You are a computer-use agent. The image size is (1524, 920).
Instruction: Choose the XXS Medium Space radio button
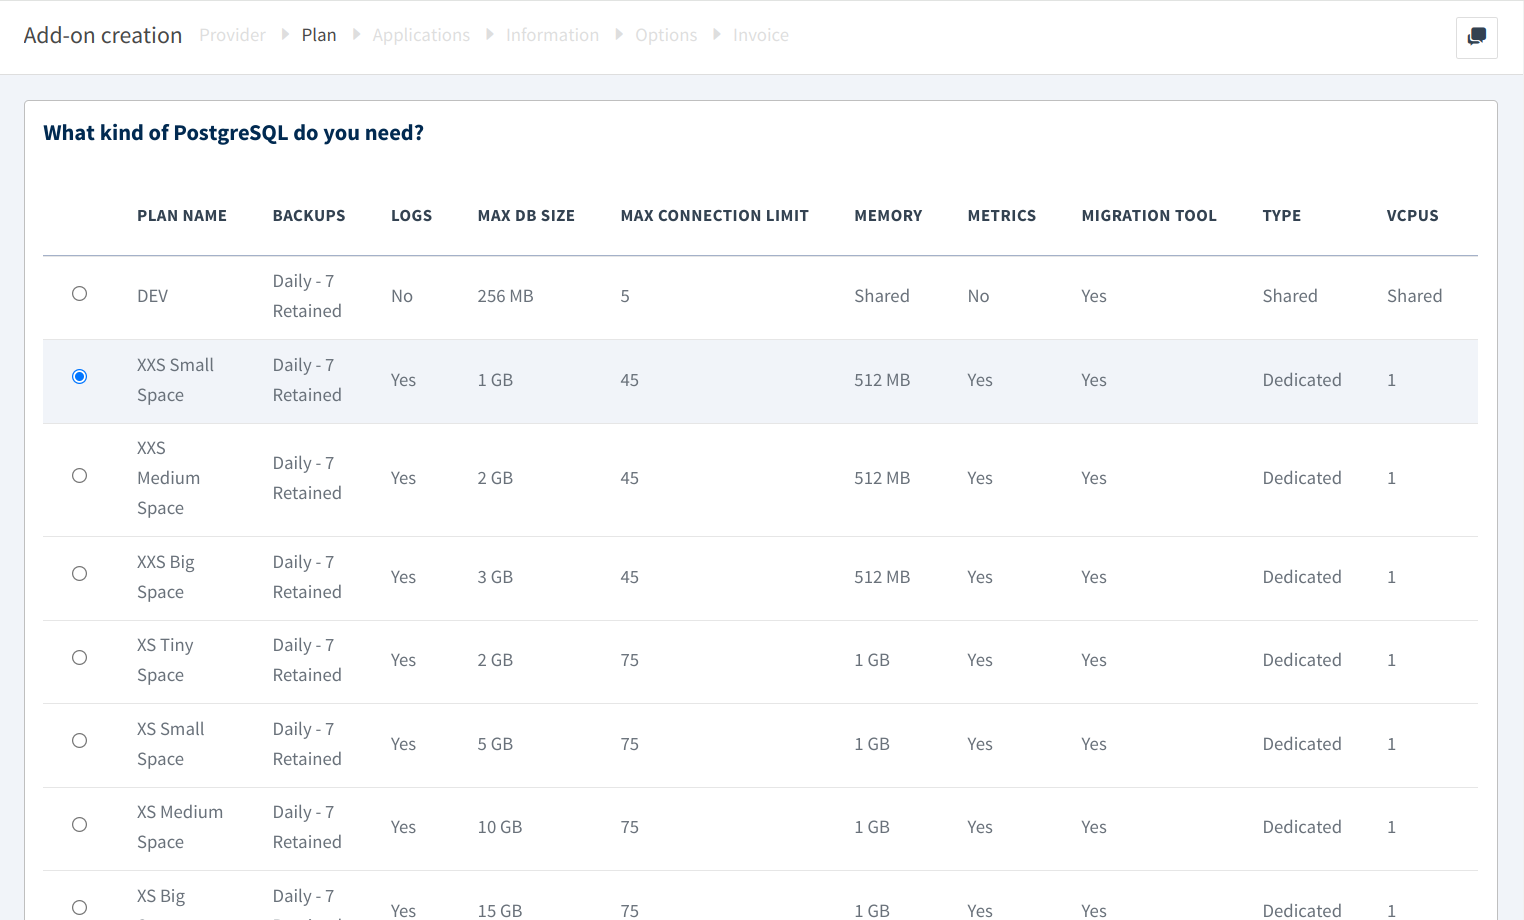coord(80,476)
